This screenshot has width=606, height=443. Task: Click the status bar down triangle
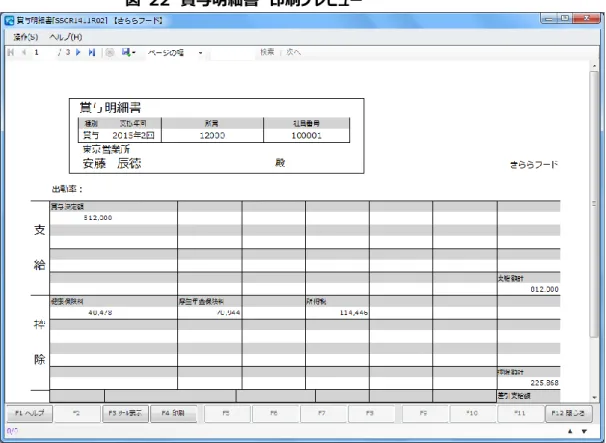click(x=584, y=431)
